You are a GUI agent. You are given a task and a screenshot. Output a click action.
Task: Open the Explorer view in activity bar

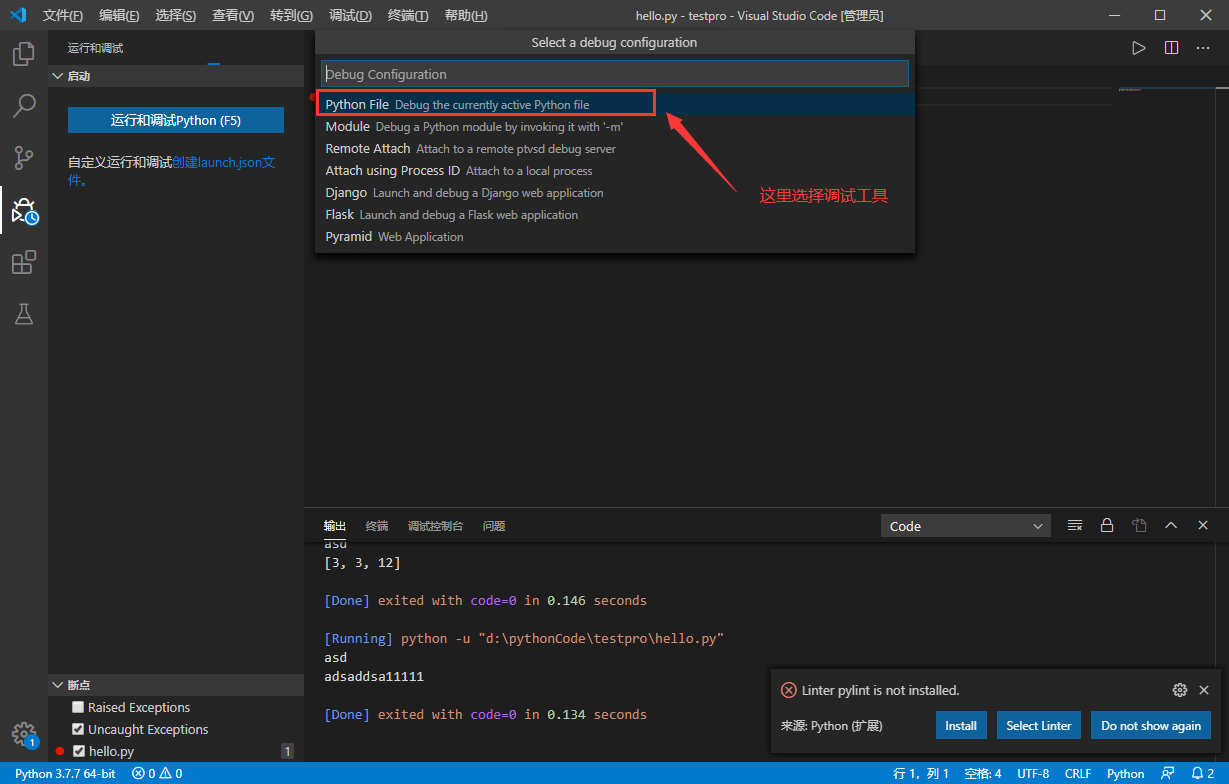[24, 54]
